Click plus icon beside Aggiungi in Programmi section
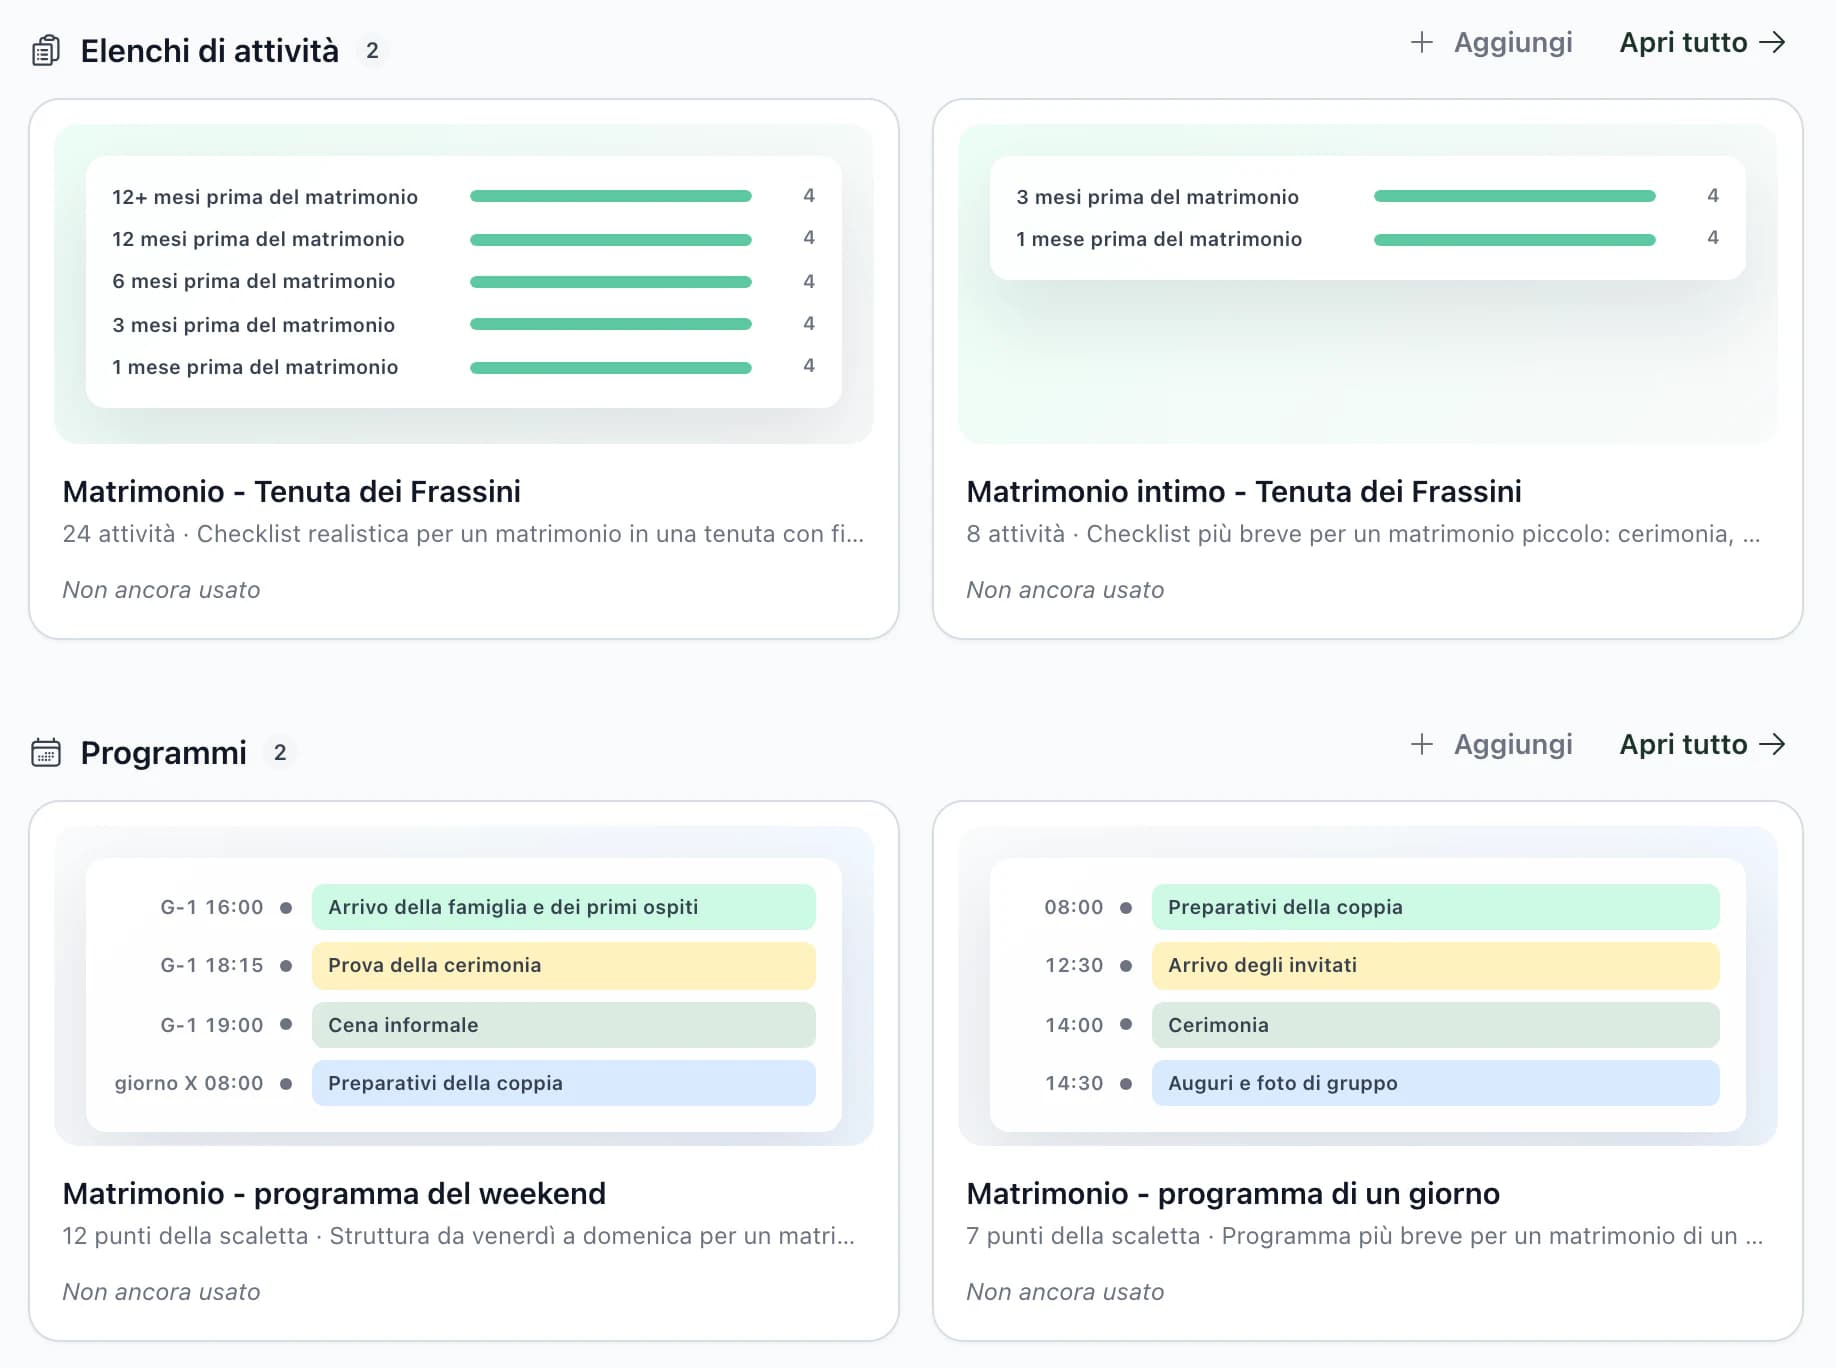 click(1421, 744)
